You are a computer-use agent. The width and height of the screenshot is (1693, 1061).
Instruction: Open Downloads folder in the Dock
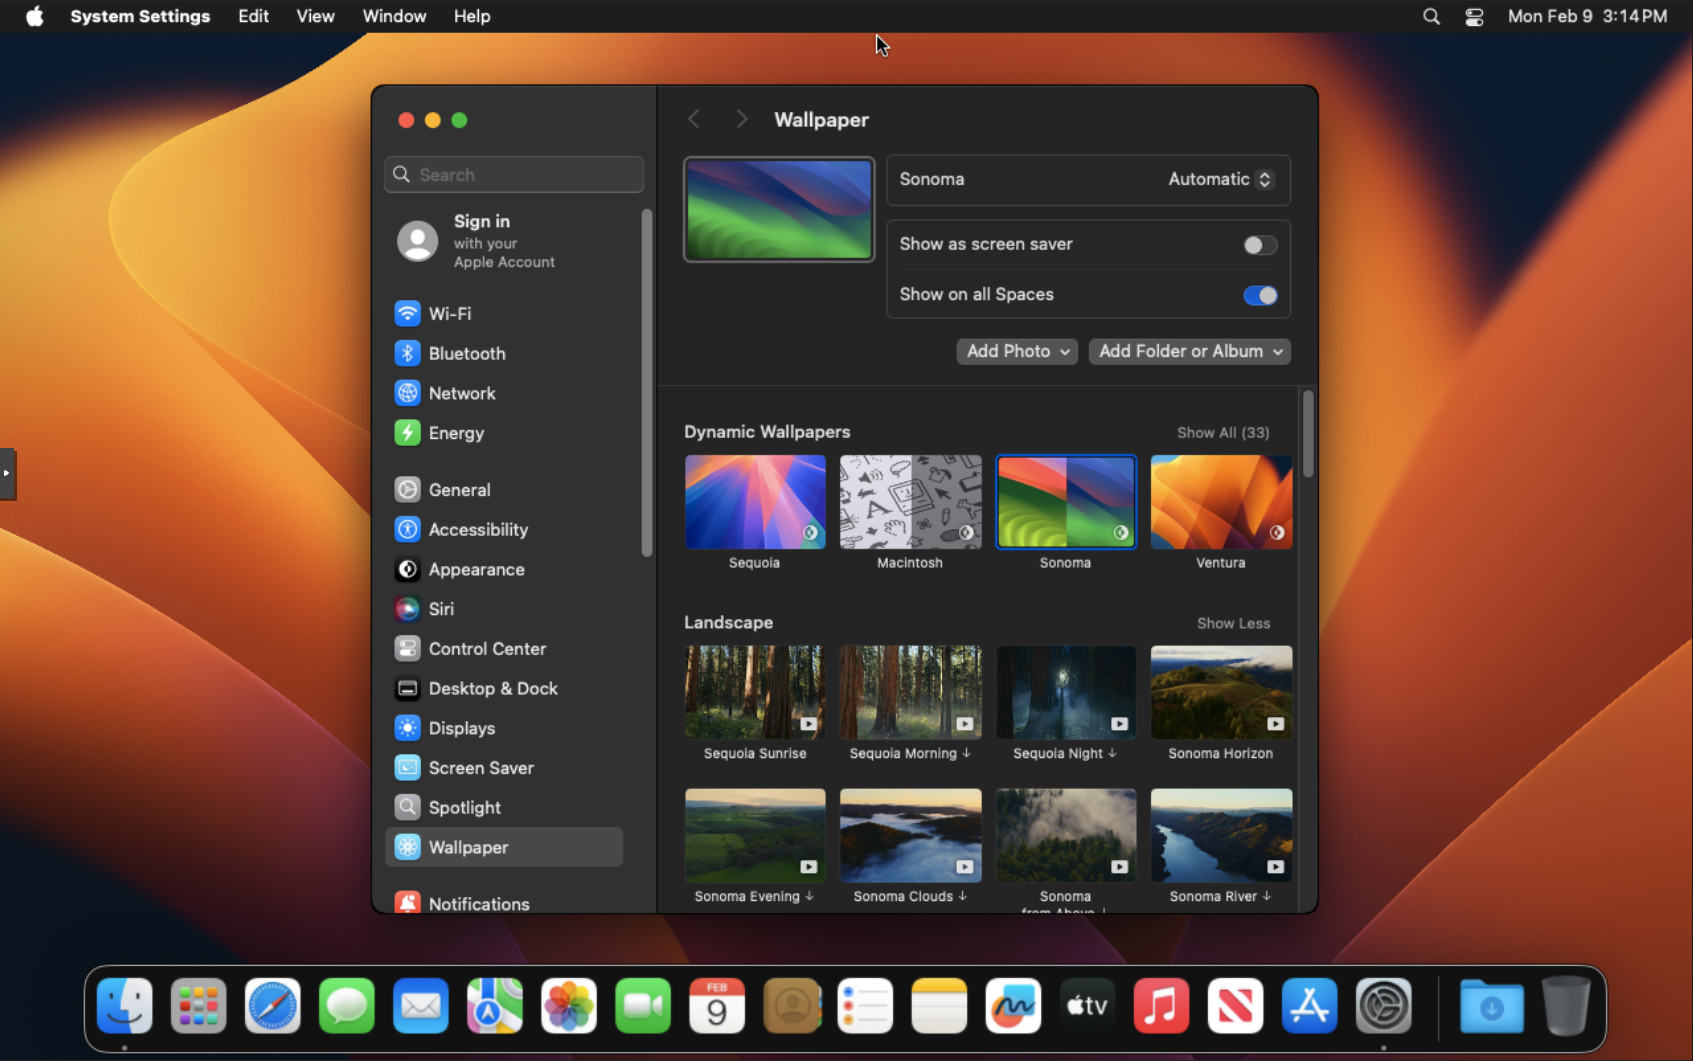point(1491,1005)
